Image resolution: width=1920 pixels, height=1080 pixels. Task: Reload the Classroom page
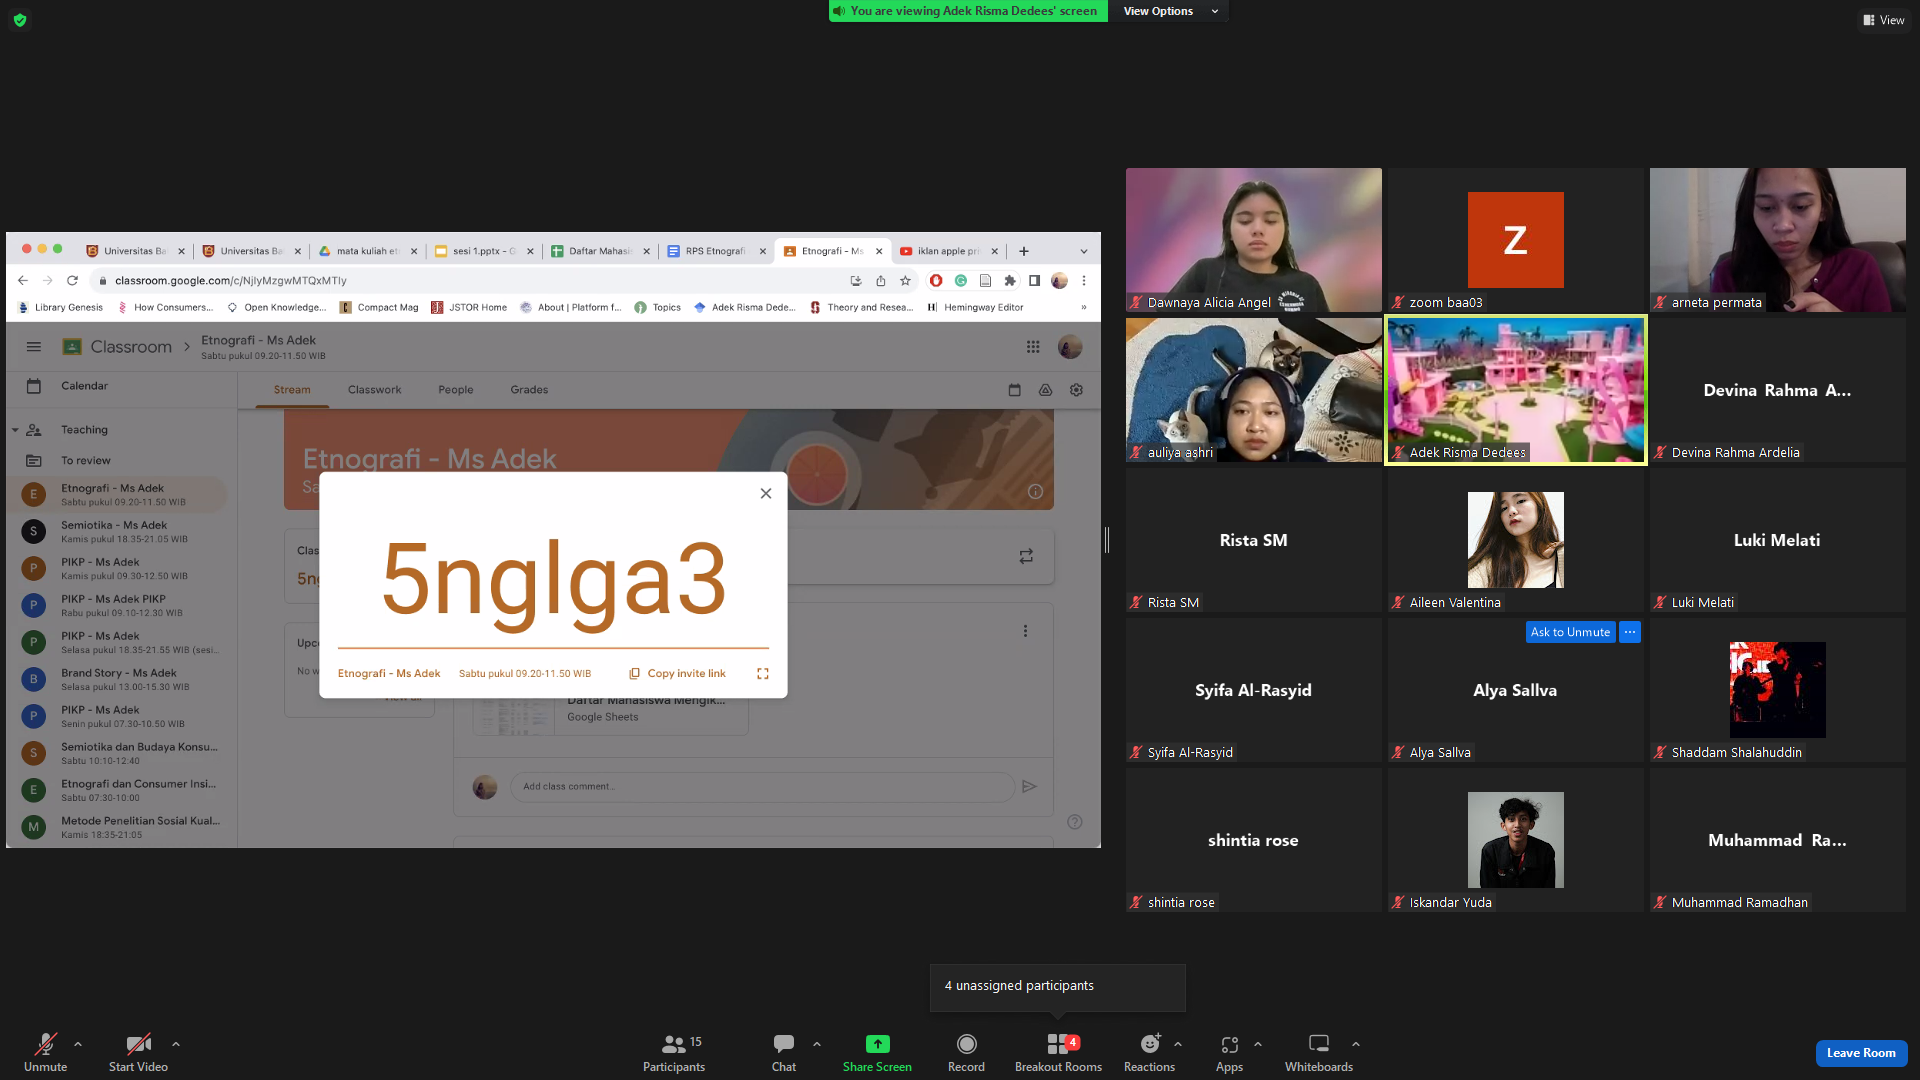click(72, 281)
